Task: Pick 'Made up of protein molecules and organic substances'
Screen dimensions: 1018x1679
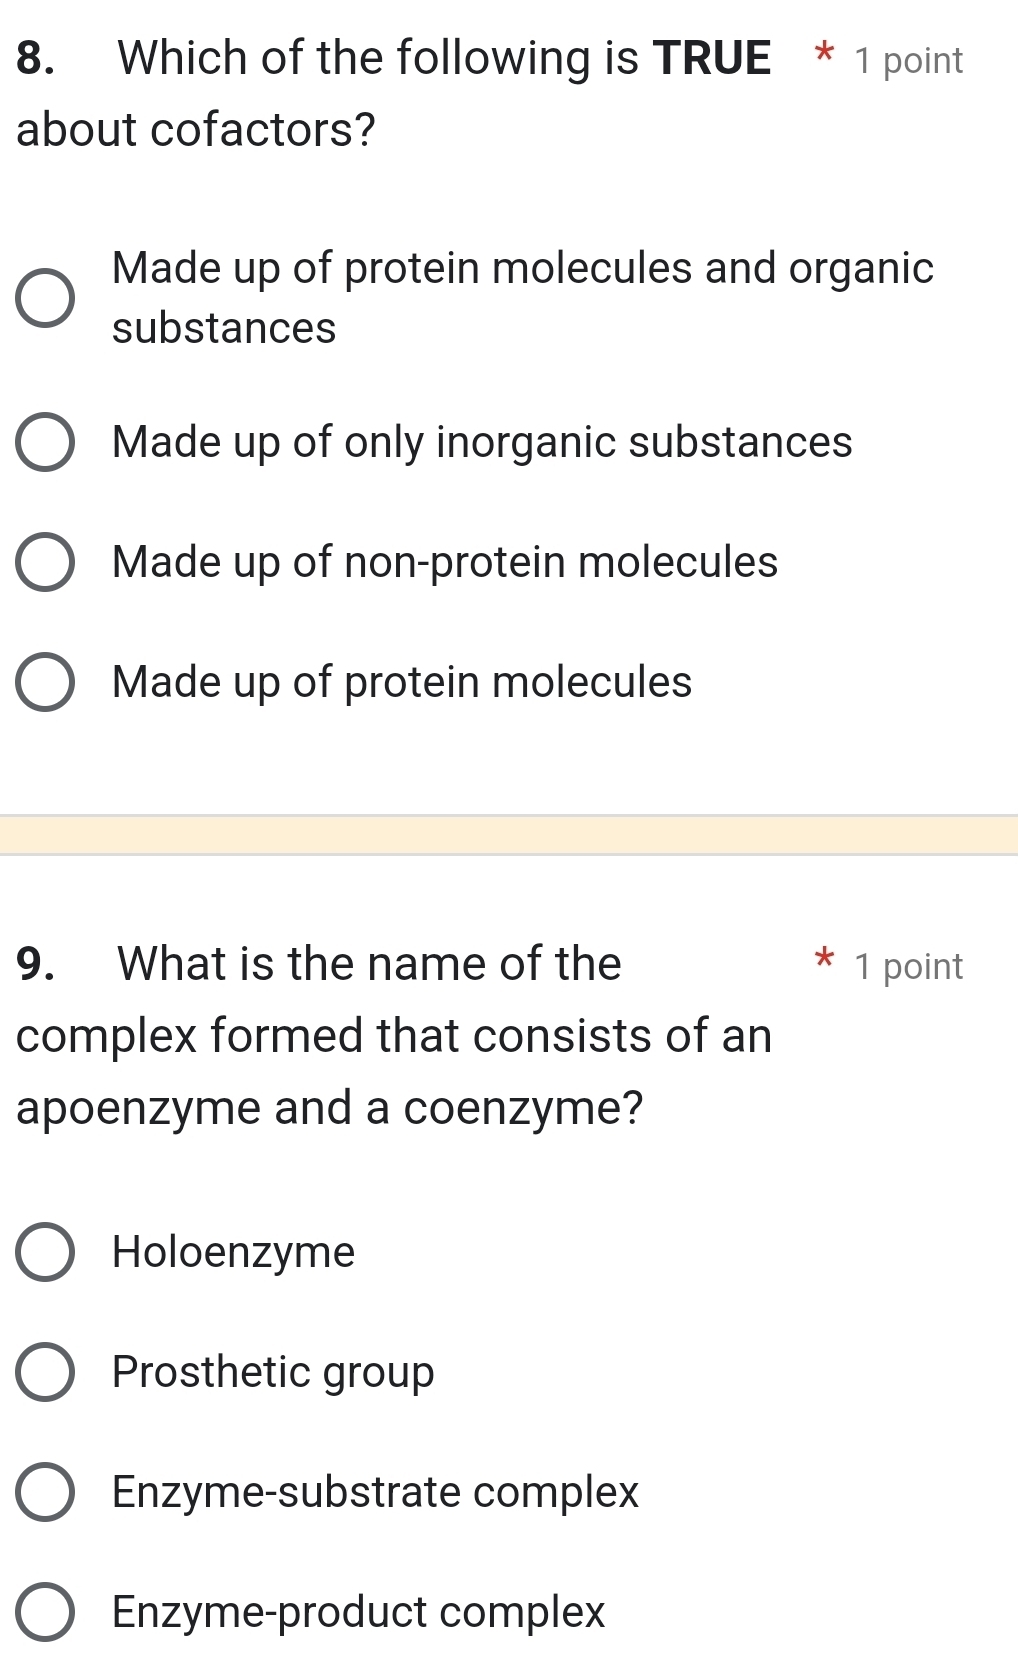Action: click(x=44, y=296)
